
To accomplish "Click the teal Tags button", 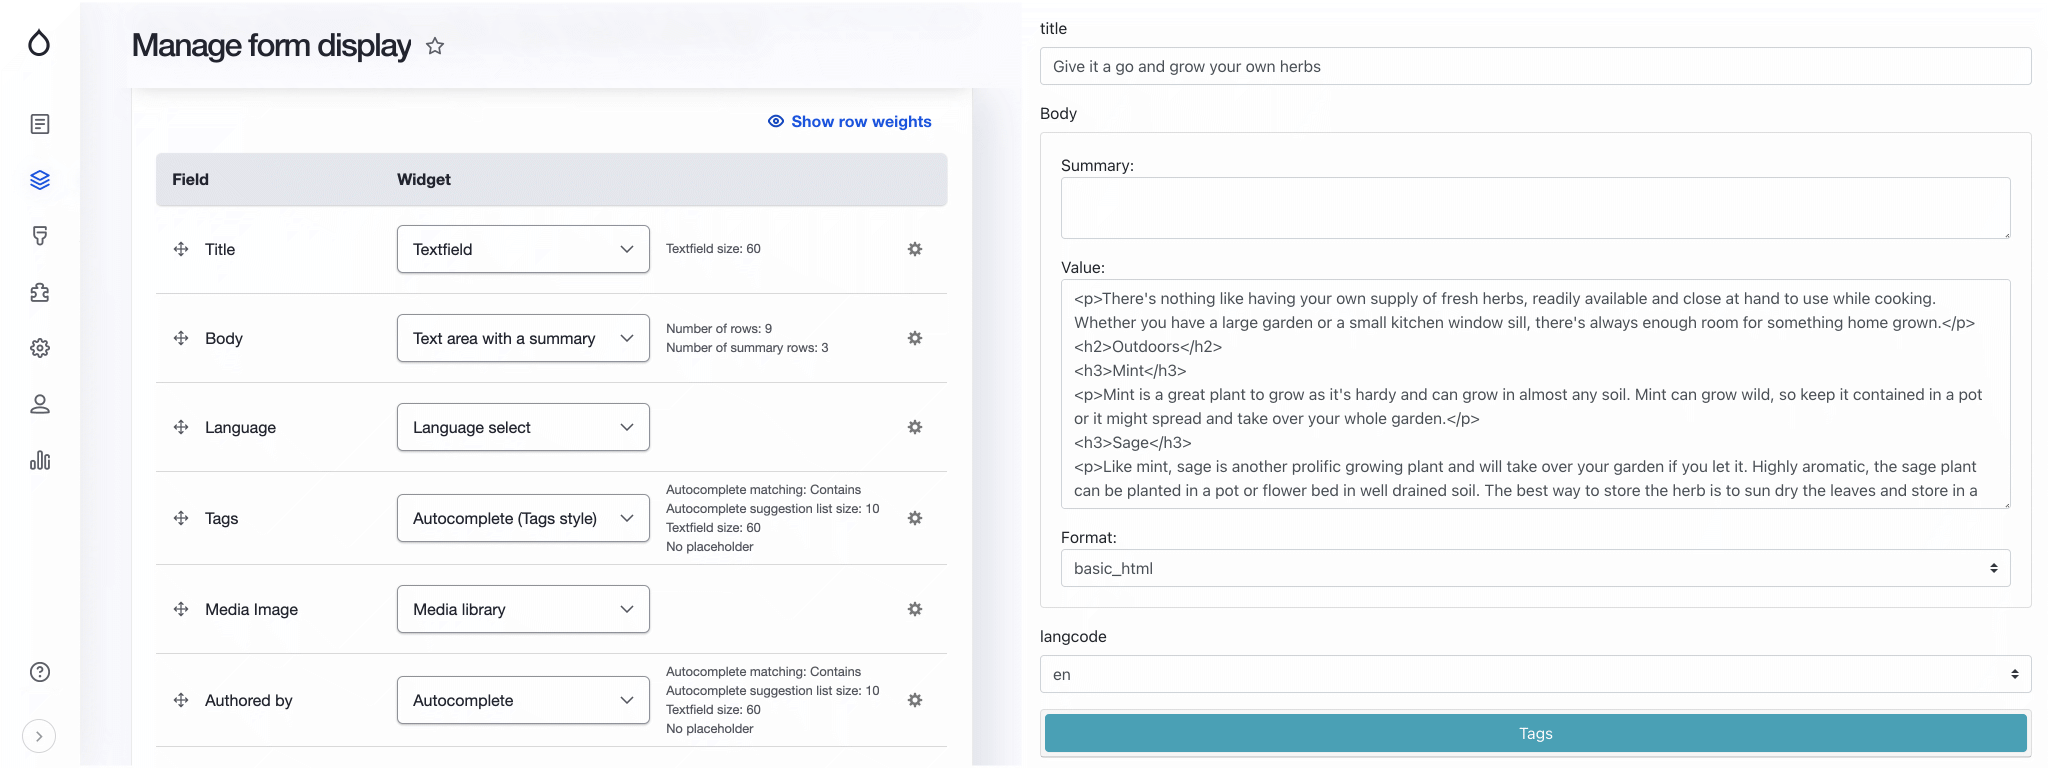I will [x=1535, y=733].
